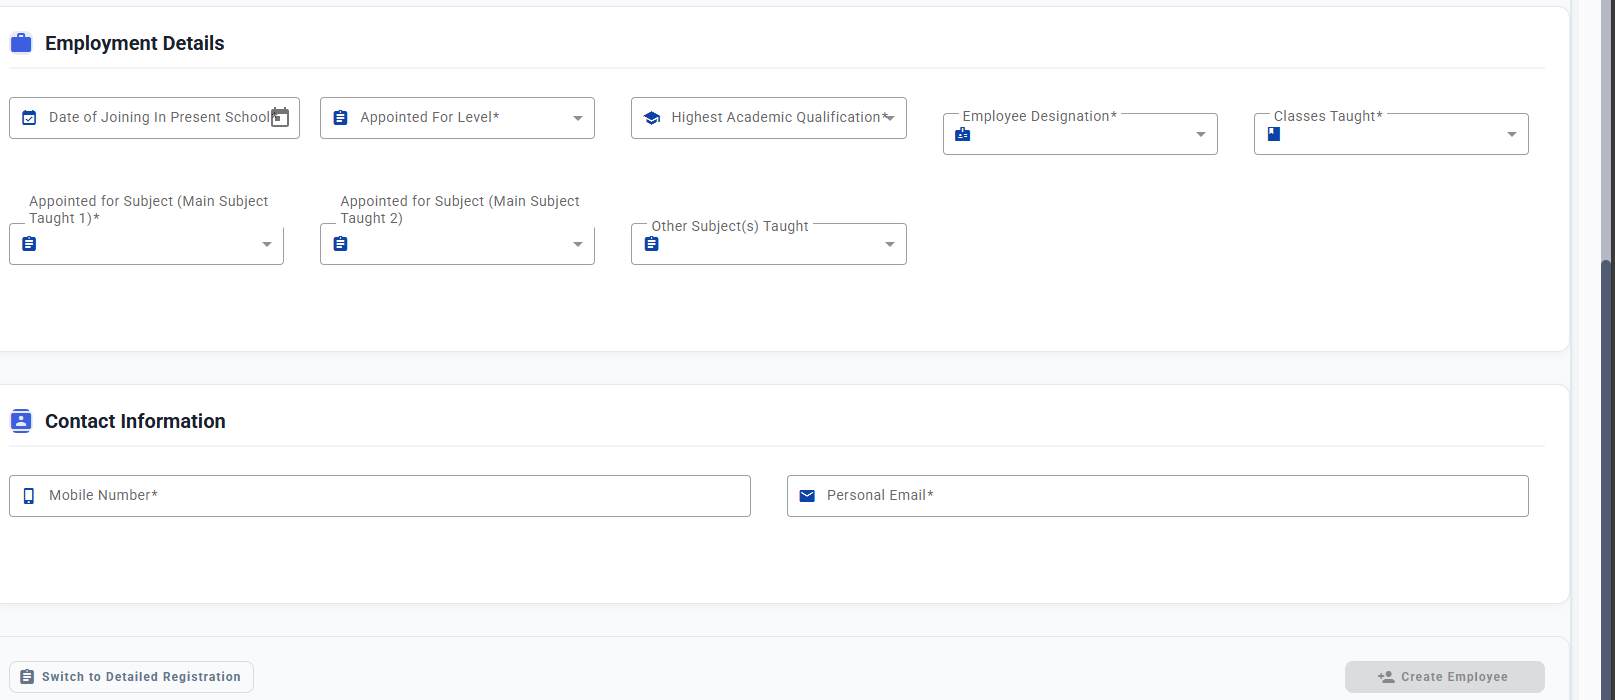This screenshot has width=1615, height=700.
Task: Click the phone icon in Mobile Number field
Action: [29, 496]
